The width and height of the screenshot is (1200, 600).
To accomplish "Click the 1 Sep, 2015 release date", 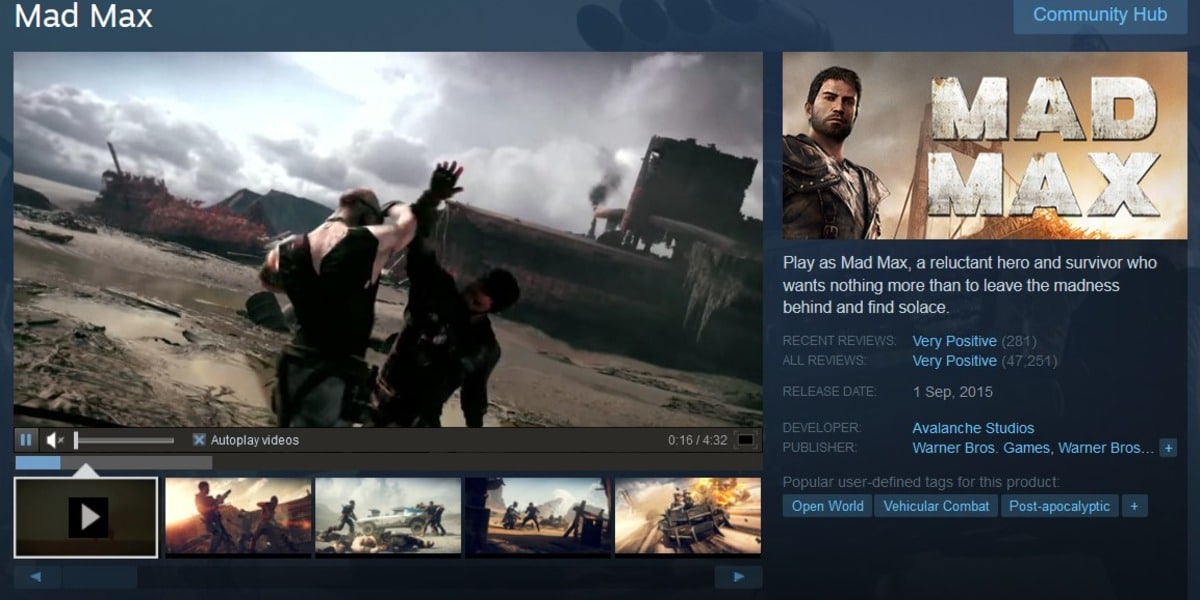I will 953,391.
